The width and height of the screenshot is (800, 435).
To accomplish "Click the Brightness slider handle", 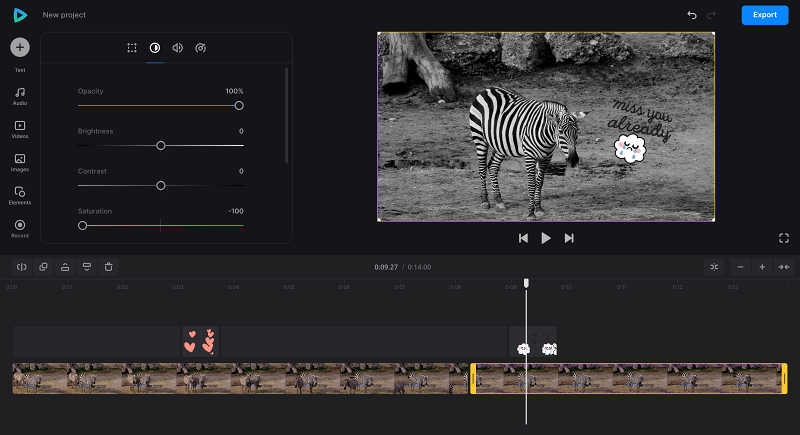I will click(x=161, y=146).
